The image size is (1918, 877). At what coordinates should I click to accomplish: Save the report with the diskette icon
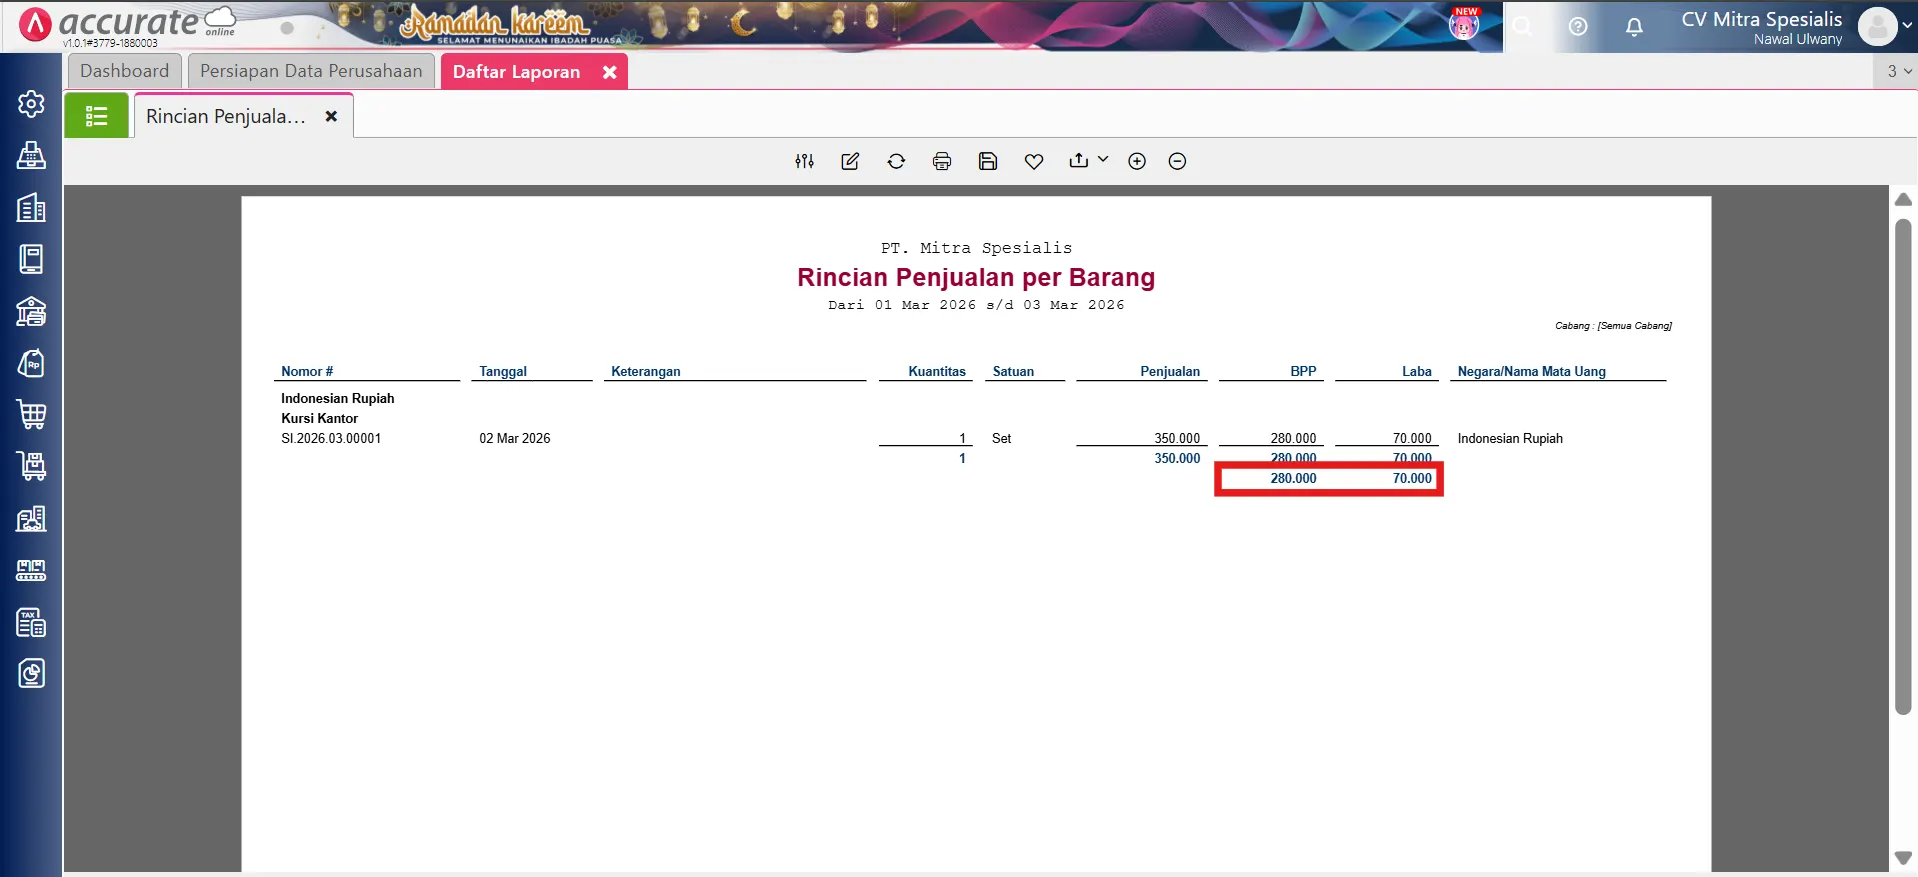pyautogui.click(x=988, y=161)
